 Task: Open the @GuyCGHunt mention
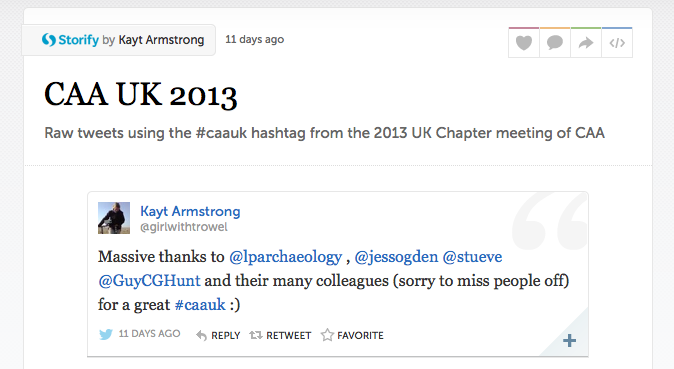149,281
